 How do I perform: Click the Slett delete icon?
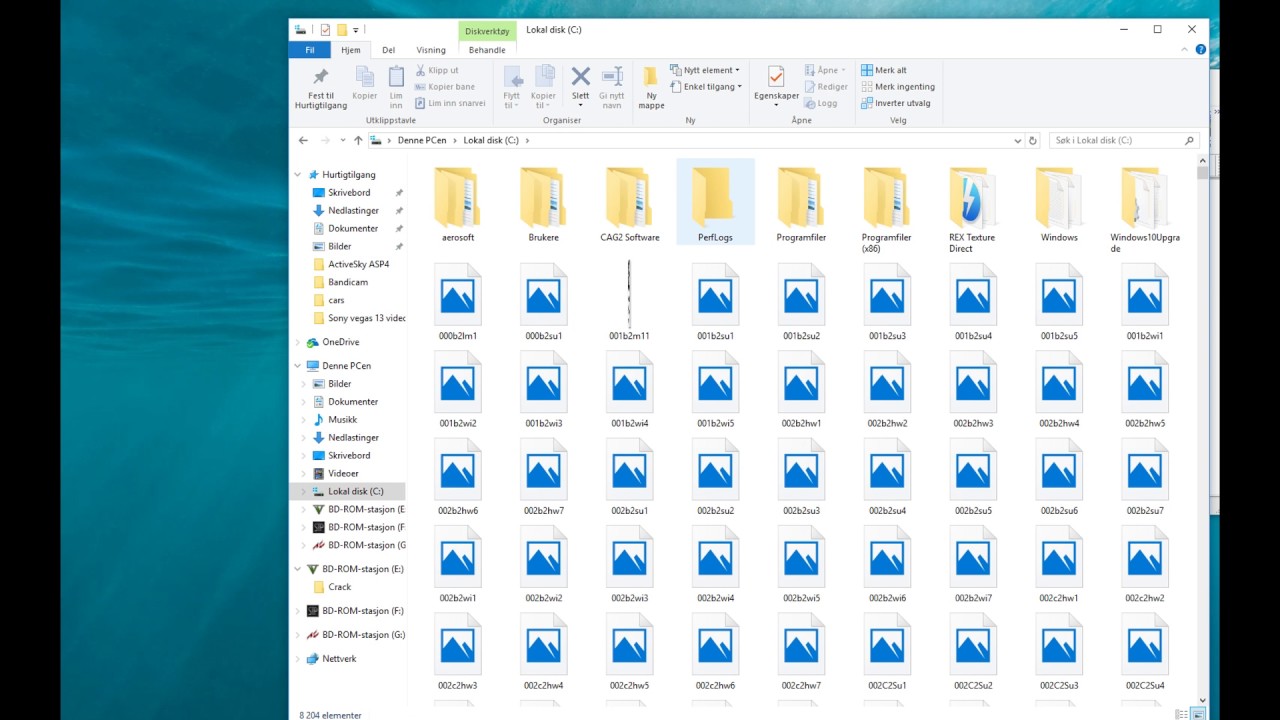tap(580, 77)
